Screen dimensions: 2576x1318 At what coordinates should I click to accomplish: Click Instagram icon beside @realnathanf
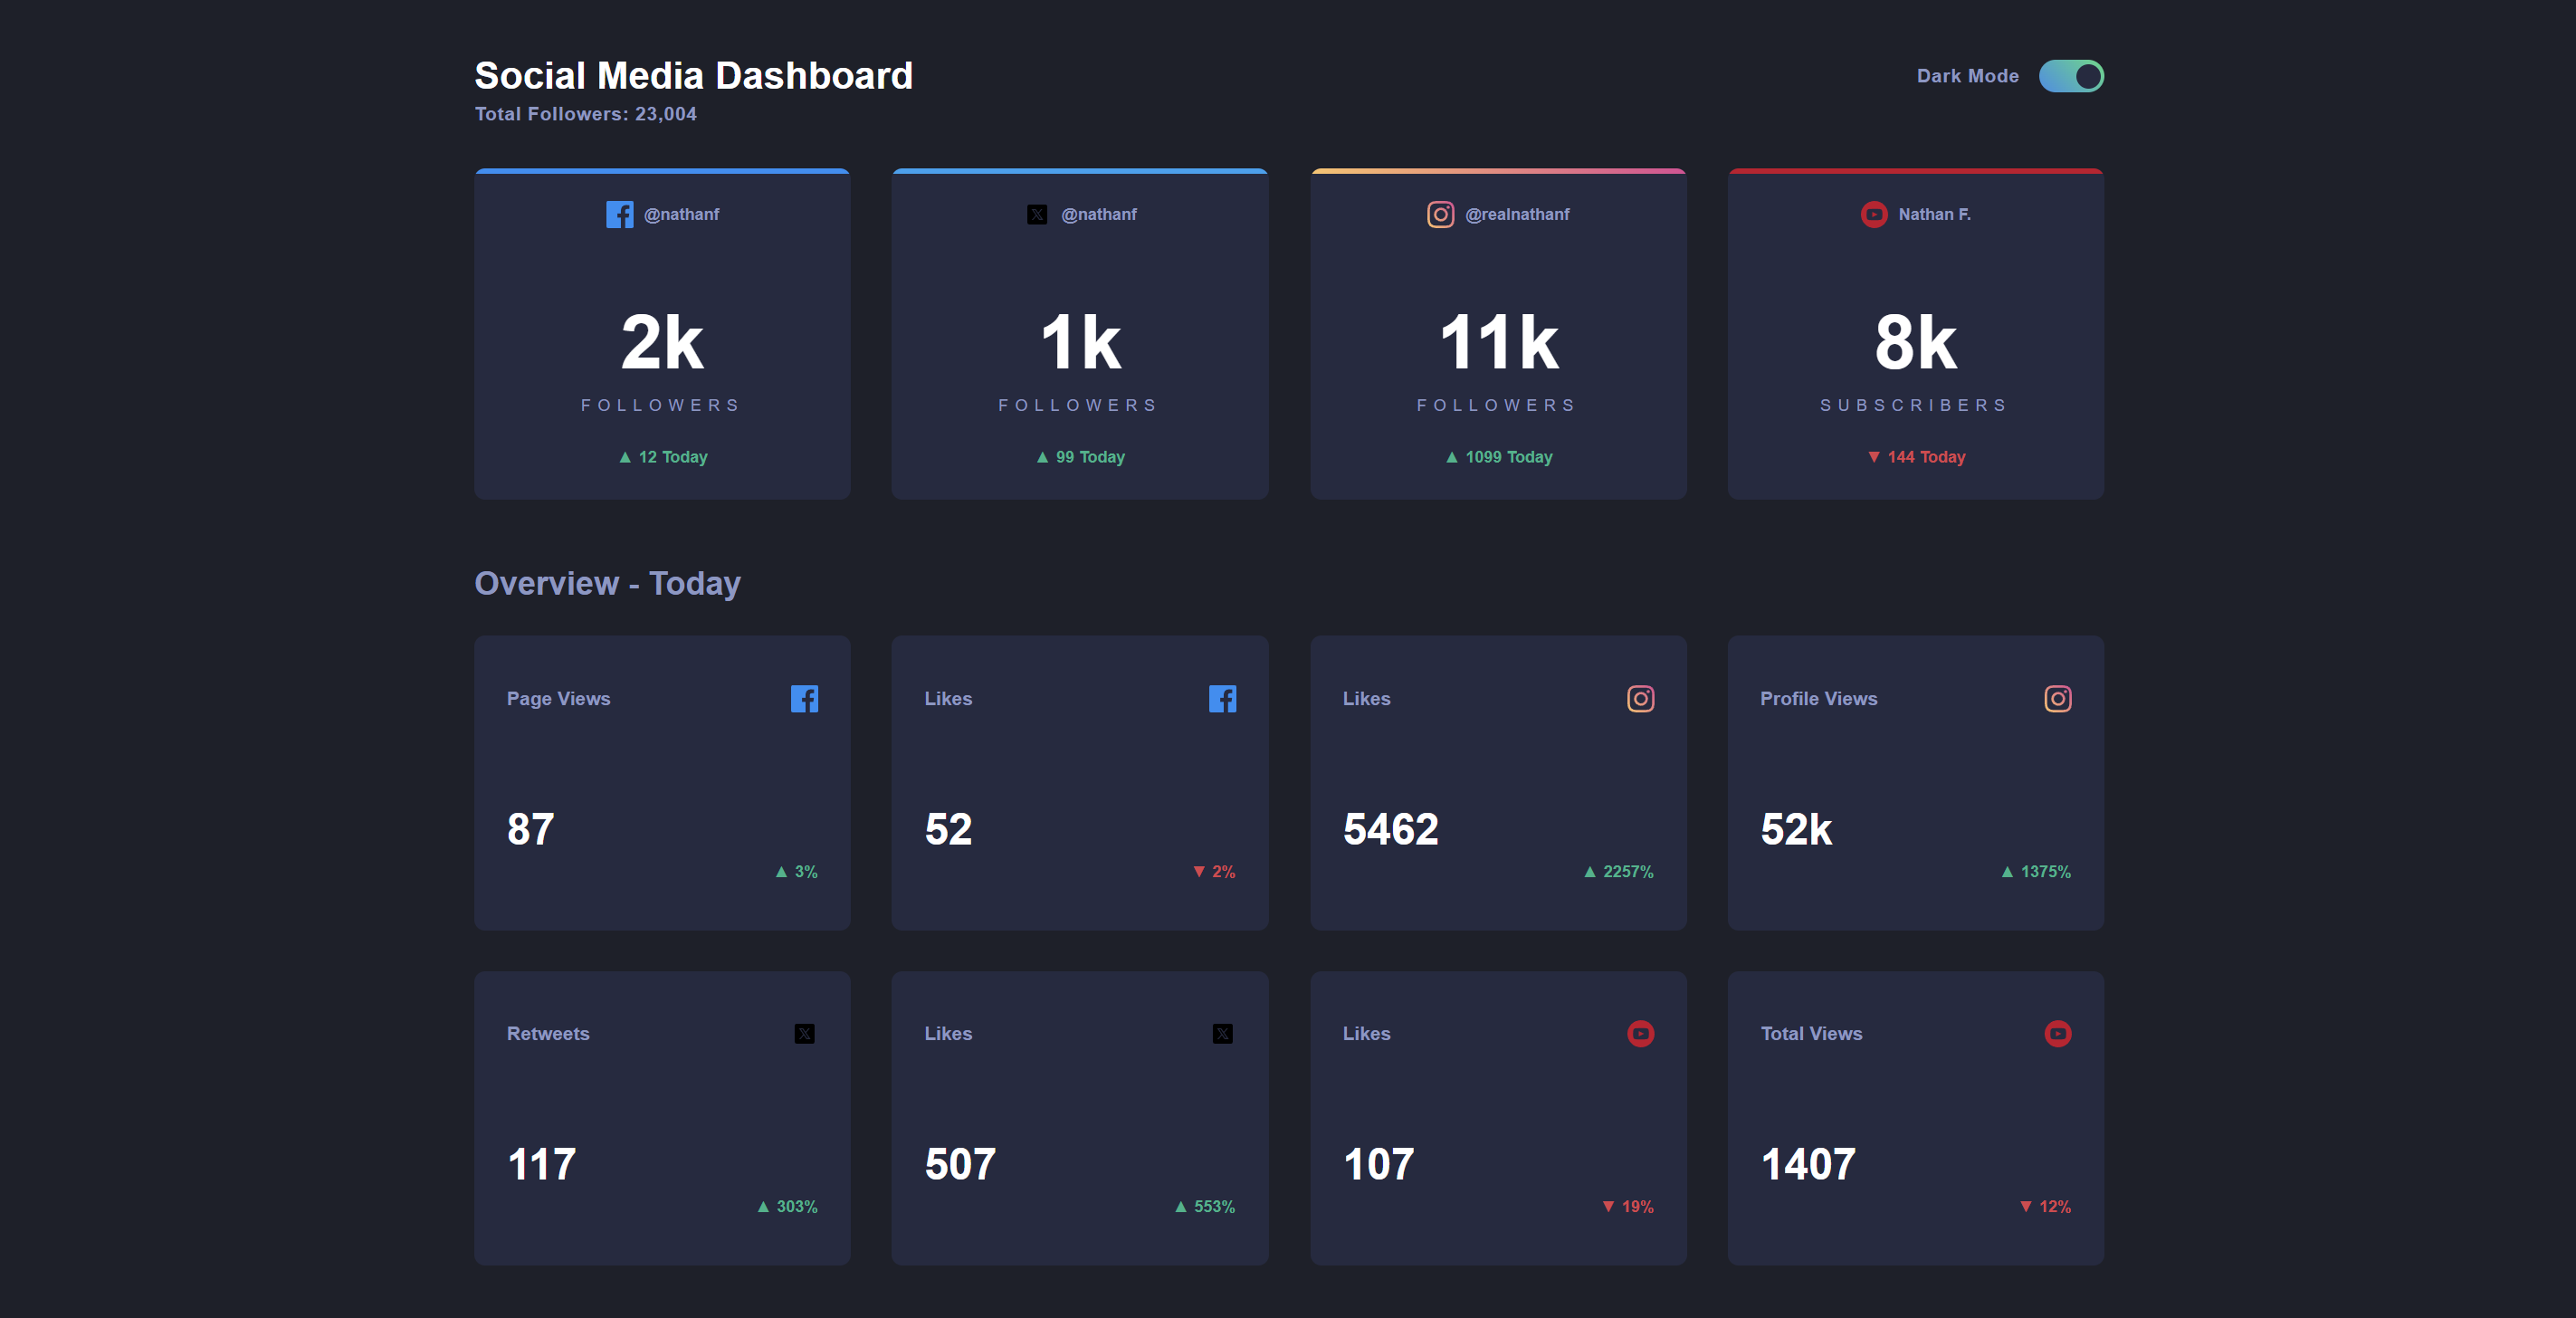click(1440, 214)
